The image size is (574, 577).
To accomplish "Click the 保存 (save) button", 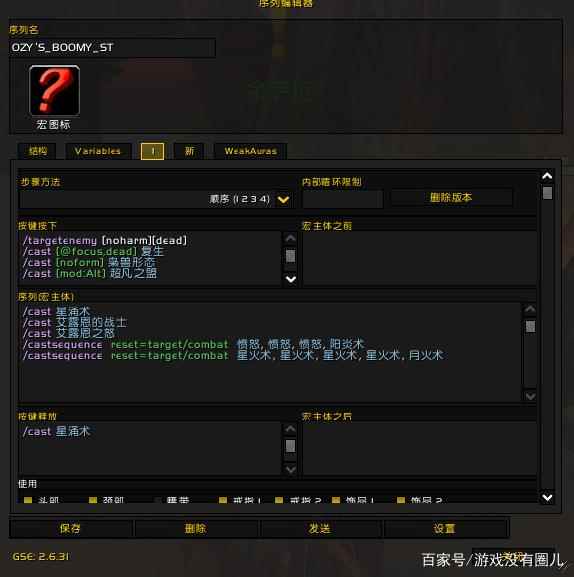I will tap(70, 528).
